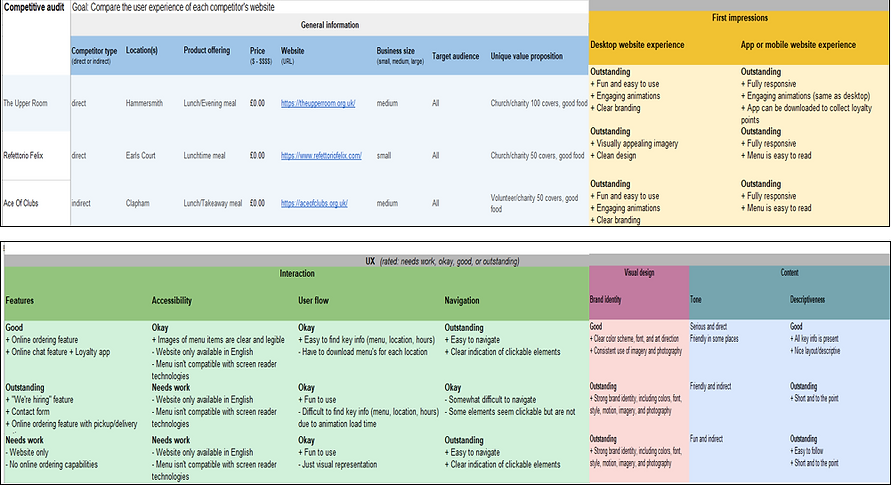This screenshot has height=485, width=891.
Task: Select the 'Hammersmith' location cell
Action: [x=144, y=103]
